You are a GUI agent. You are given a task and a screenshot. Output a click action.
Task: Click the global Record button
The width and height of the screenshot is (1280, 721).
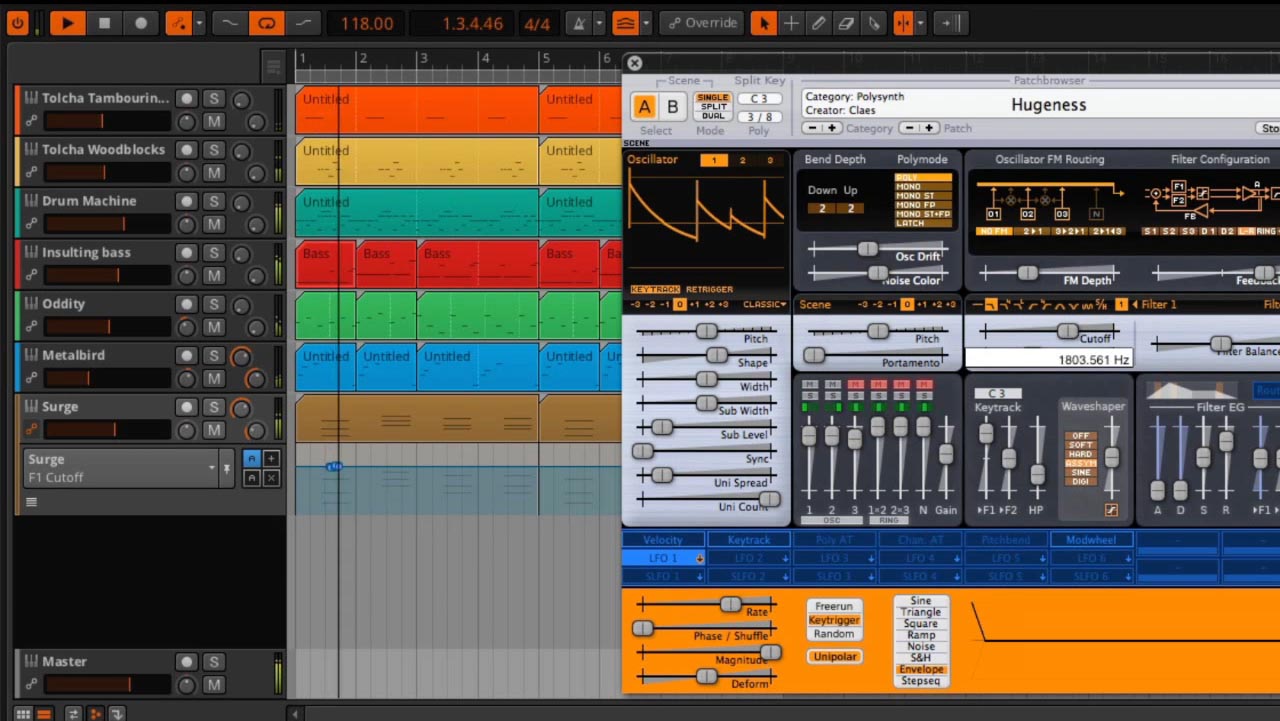click(x=141, y=23)
